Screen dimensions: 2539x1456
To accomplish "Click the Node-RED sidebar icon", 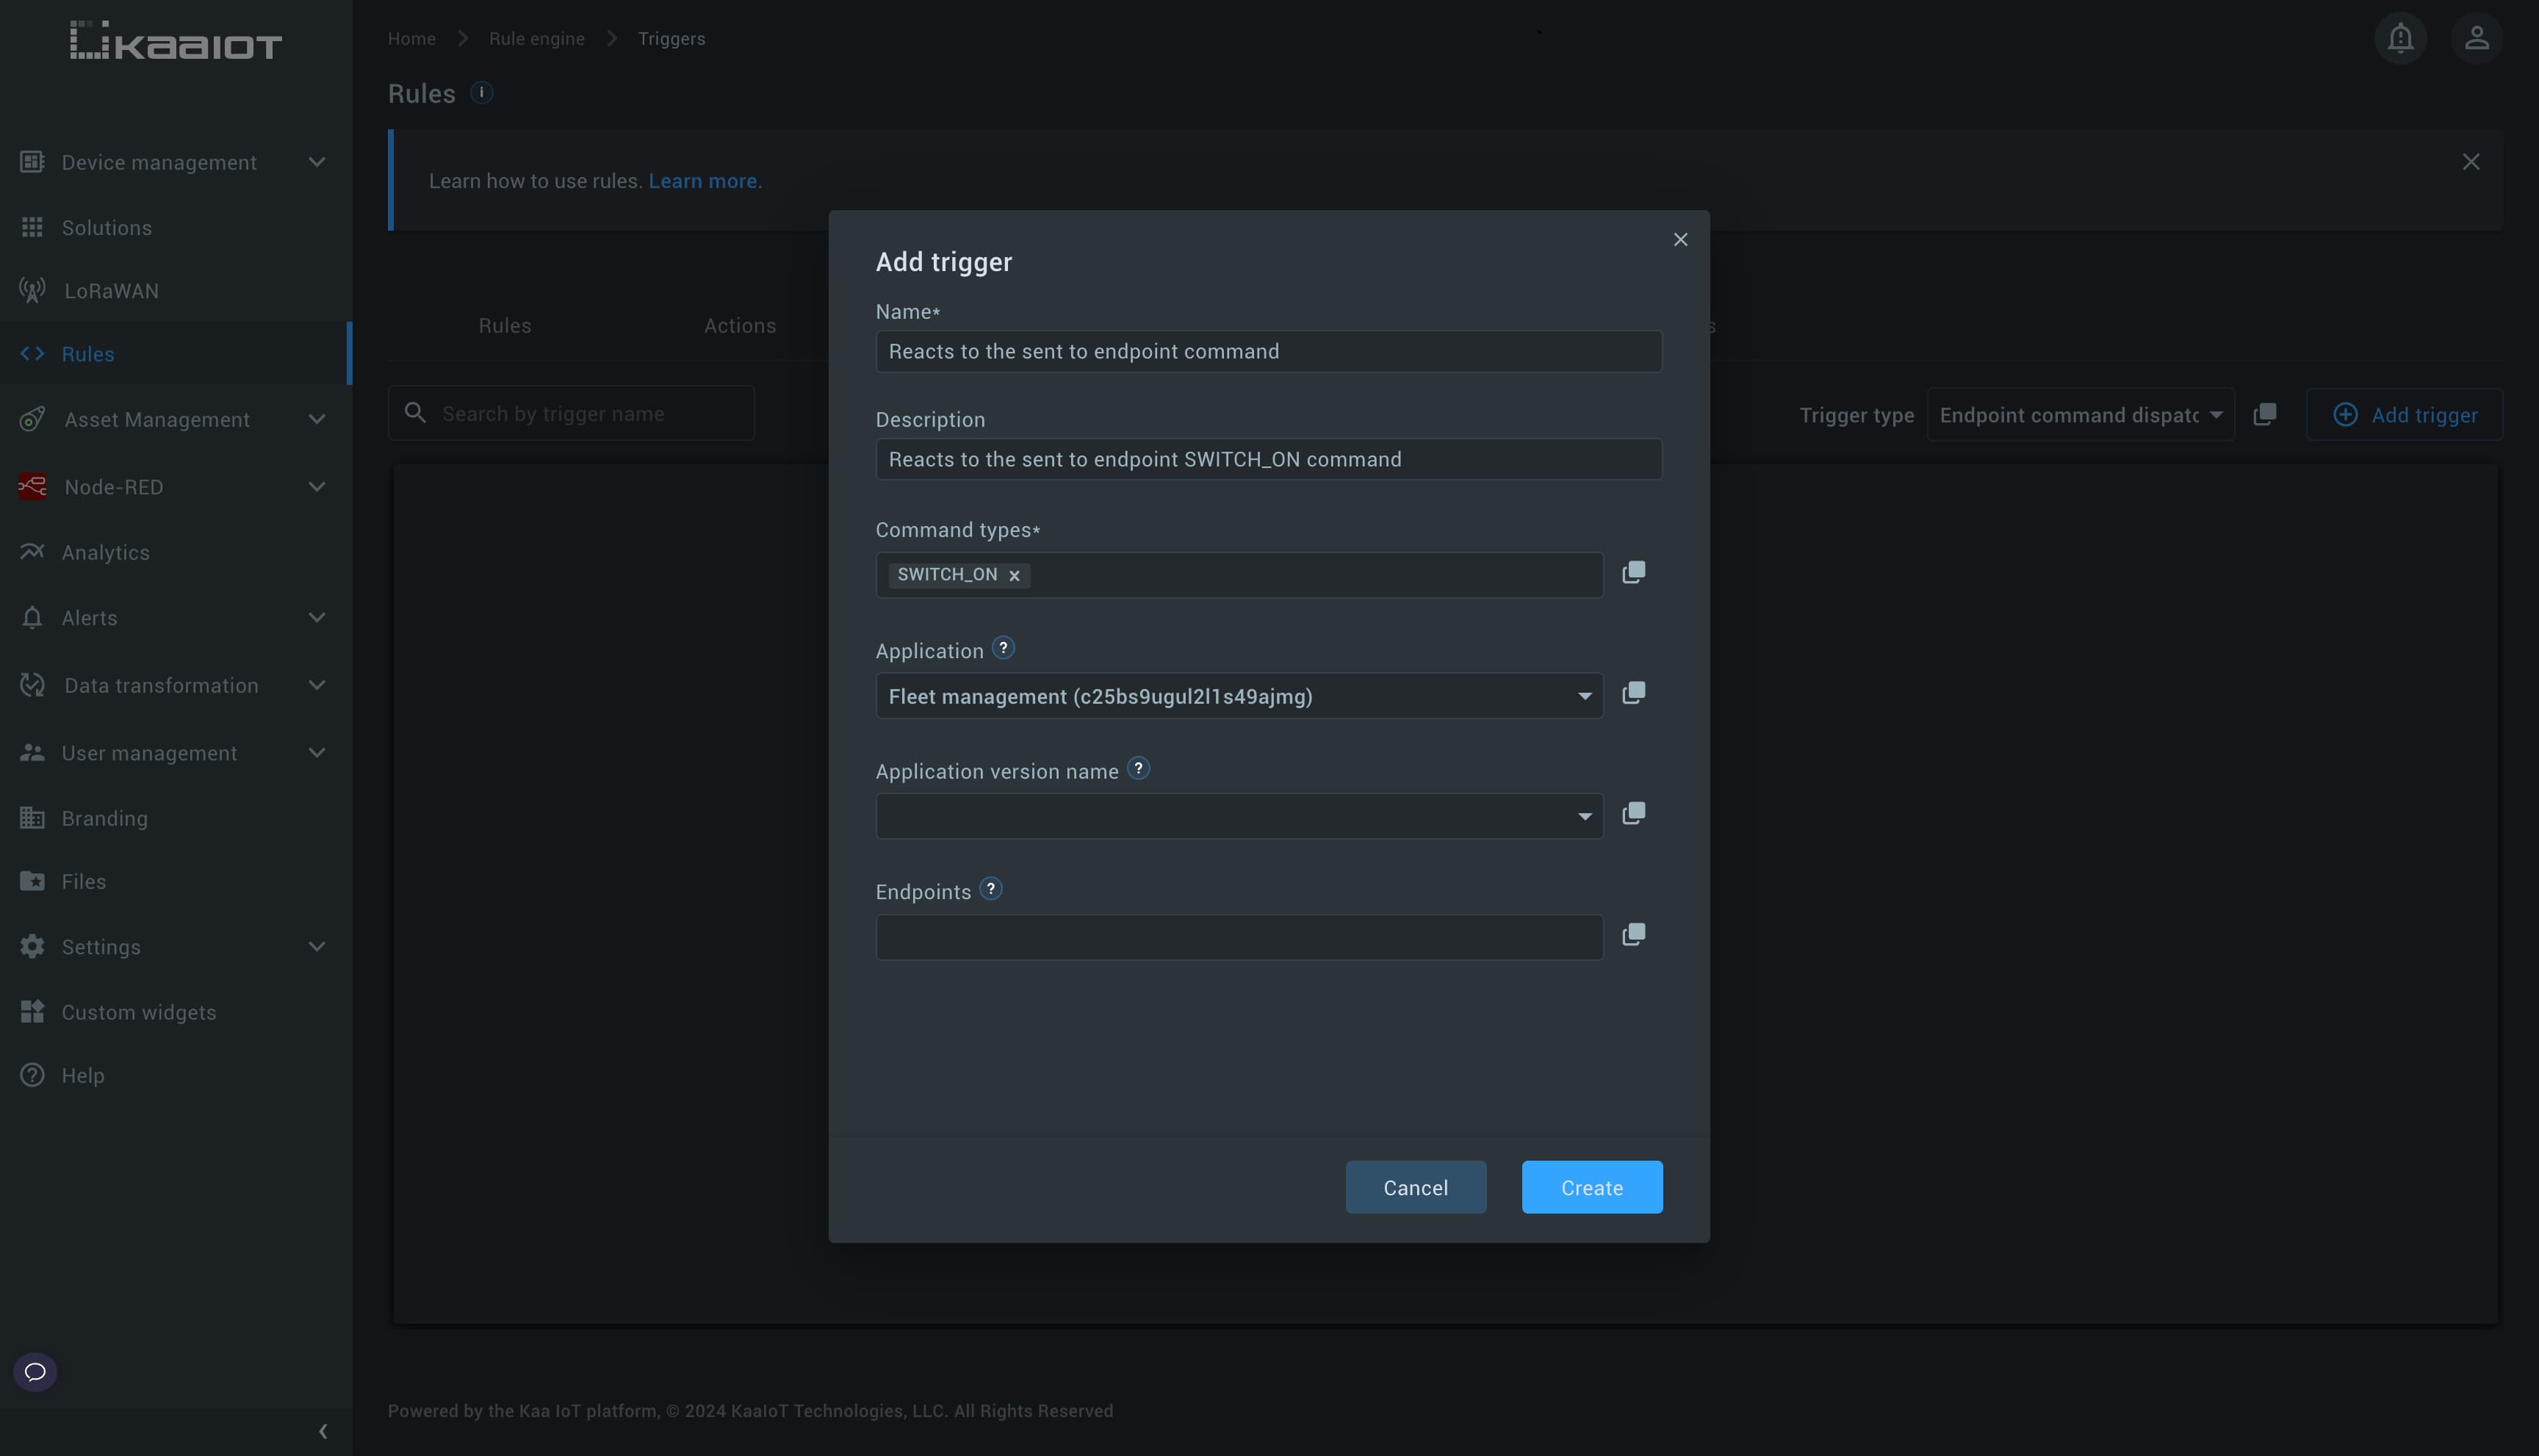I will [32, 486].
